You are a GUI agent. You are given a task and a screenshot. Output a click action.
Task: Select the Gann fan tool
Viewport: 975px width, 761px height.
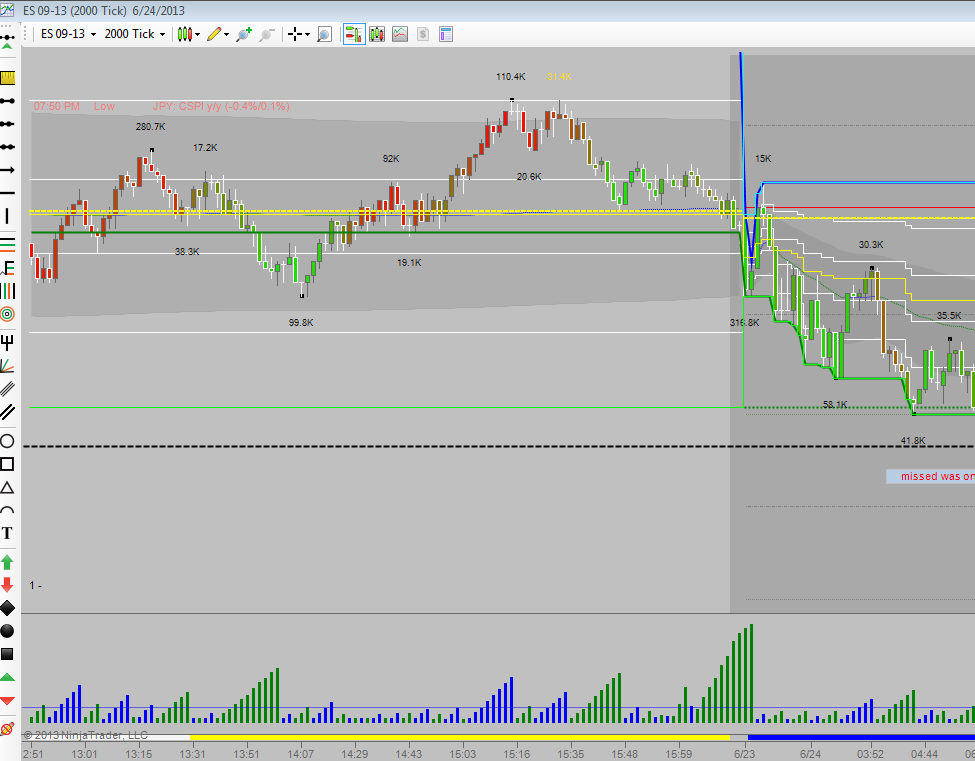pyautogui.click(x=7, y=366)
